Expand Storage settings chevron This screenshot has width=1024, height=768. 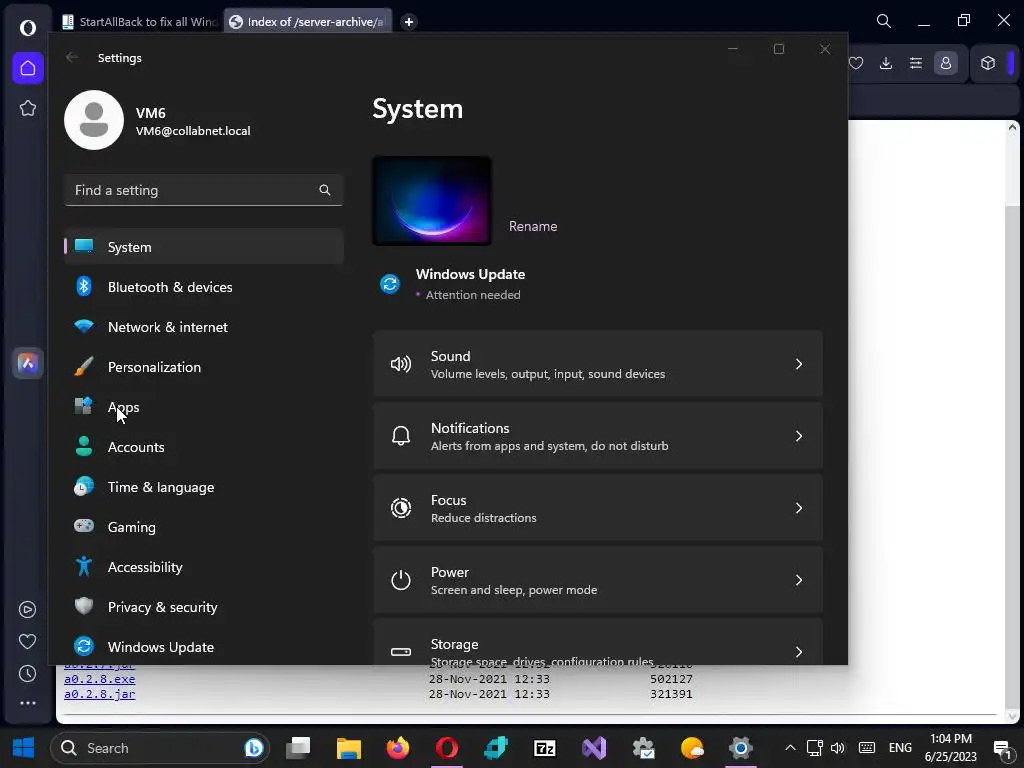[799, 652]
